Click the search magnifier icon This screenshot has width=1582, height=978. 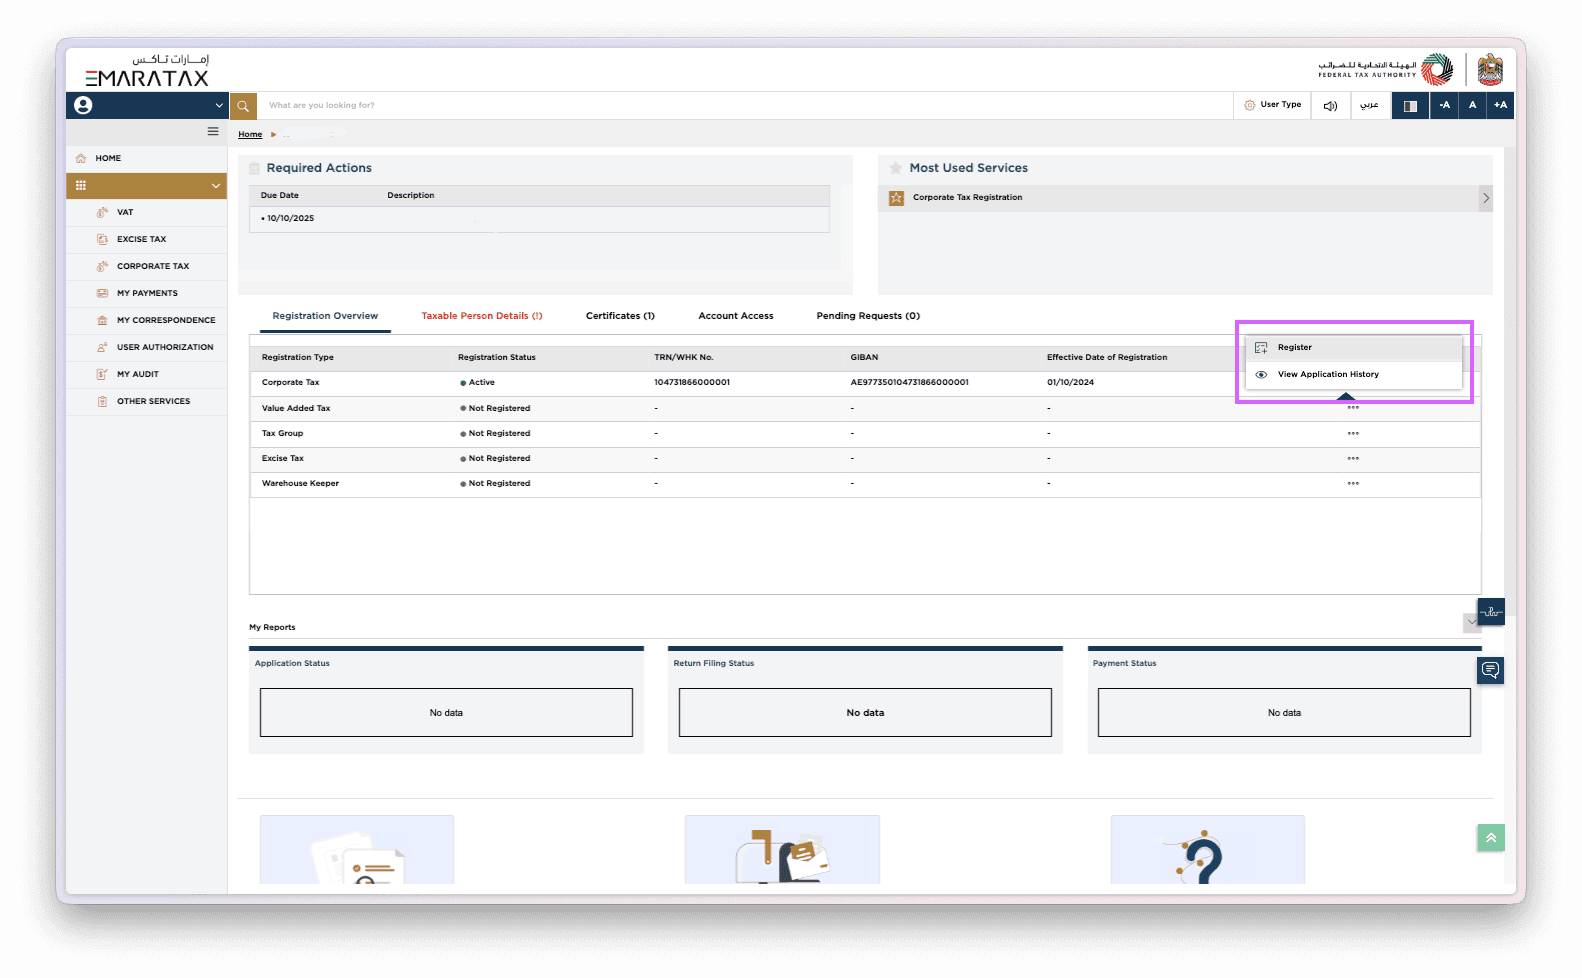[x=243, y=105]
